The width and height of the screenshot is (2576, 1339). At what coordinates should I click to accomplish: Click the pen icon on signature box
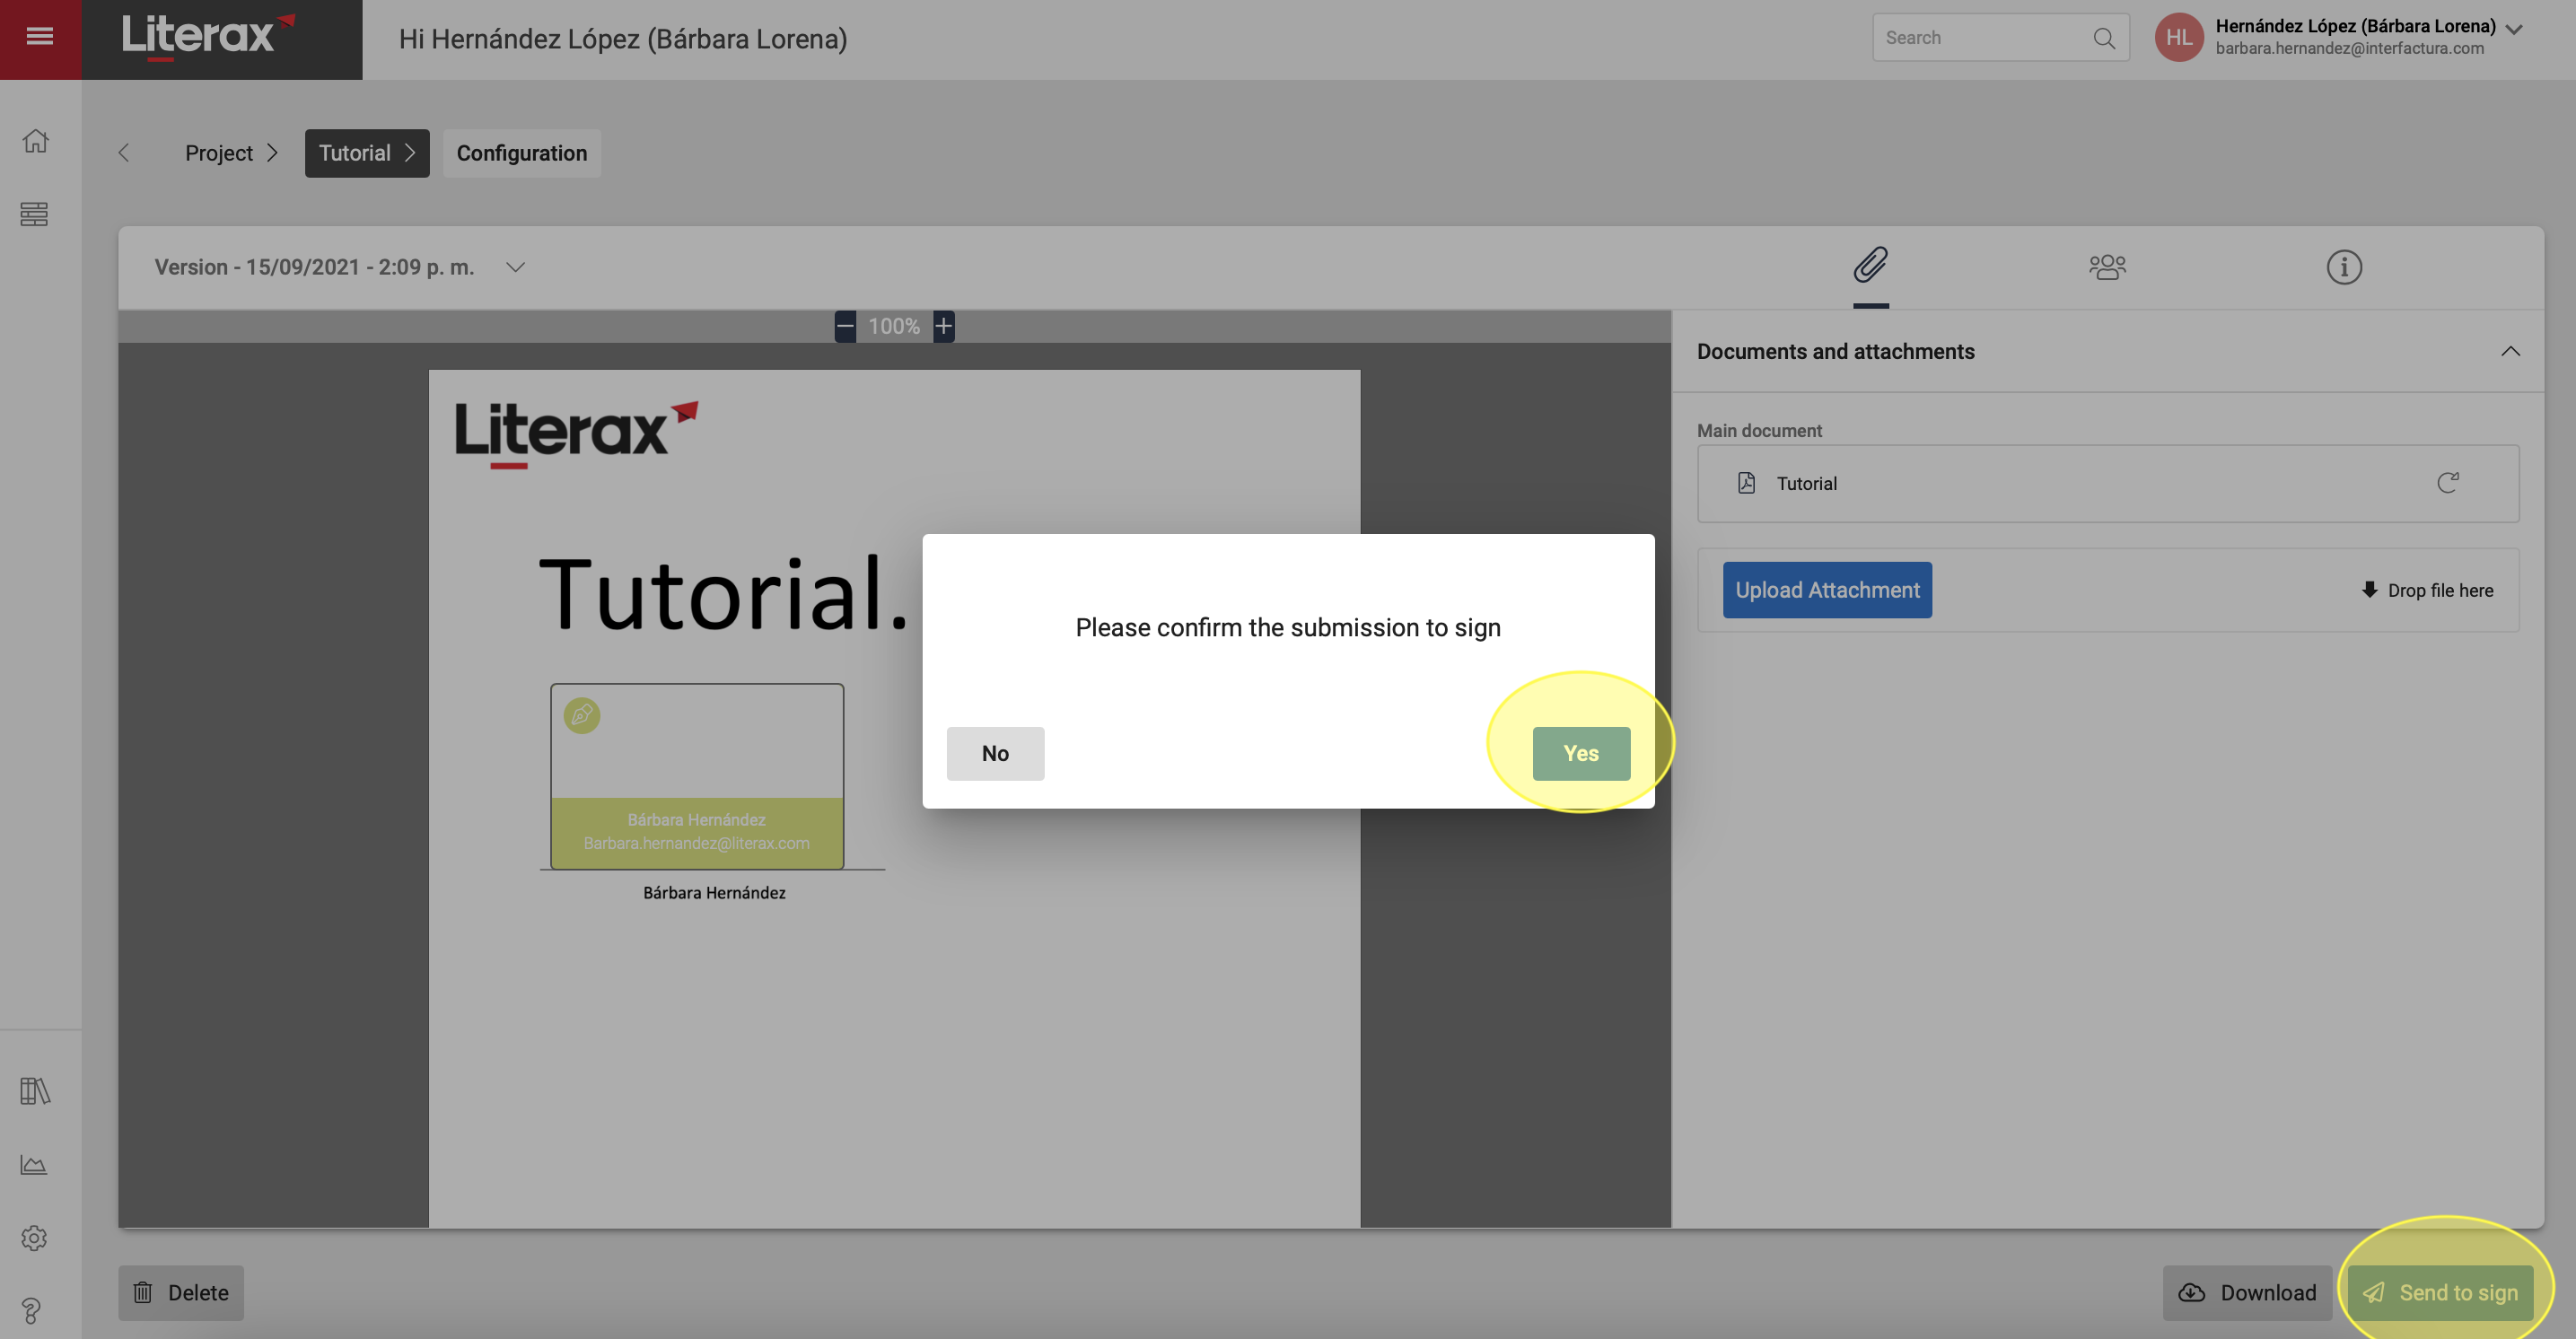coord(582,715)
